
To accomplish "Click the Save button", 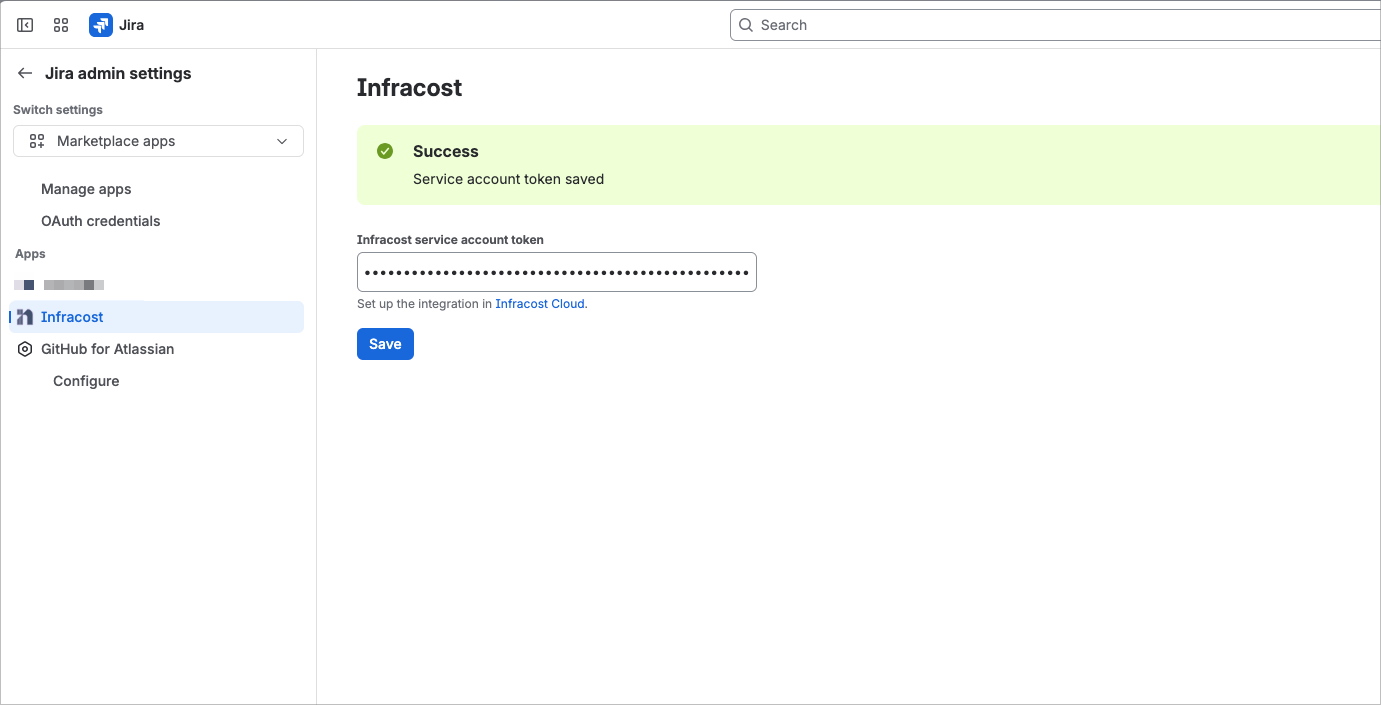I will pos(385,344).
